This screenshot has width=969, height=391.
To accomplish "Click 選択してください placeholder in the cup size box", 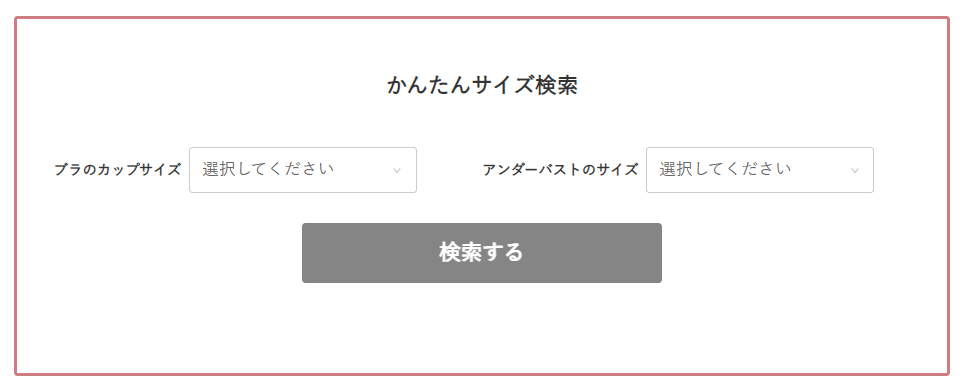I will click(268, 169).
